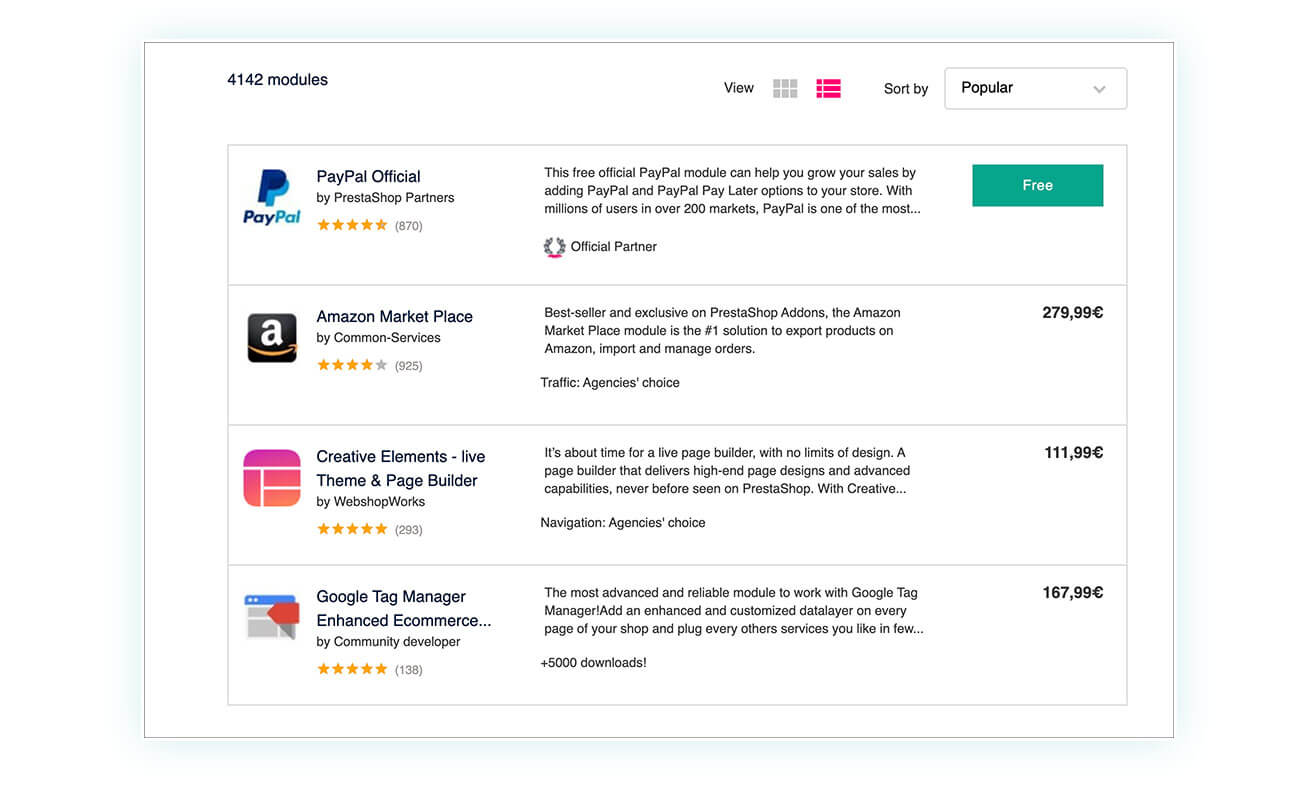1300x795 pixels.
Task: Get the free PayPal module
Action: point(1037,185)
